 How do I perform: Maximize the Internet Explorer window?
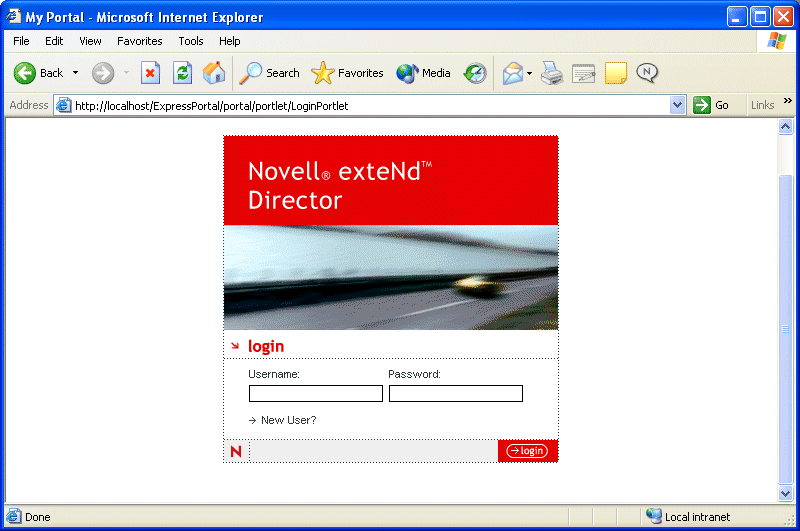click(x=760, y=17)
